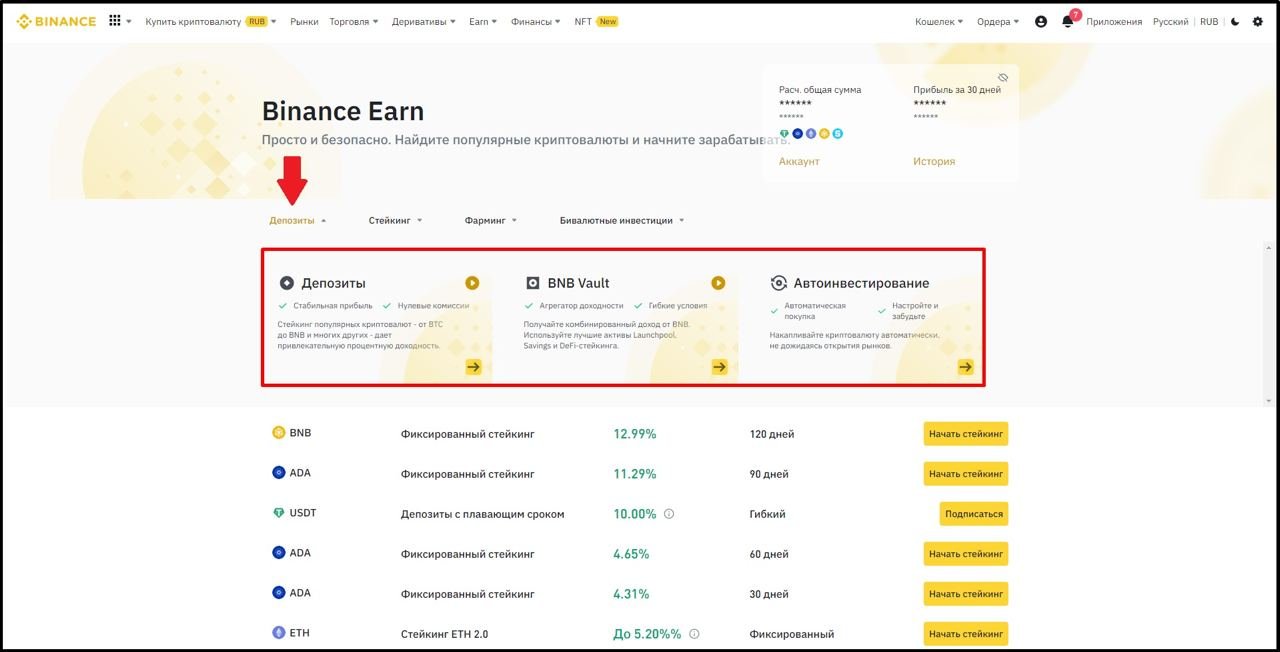Open the notifications bell icon
This screenshot has width=1280, height=652.
pos(1067,22)
